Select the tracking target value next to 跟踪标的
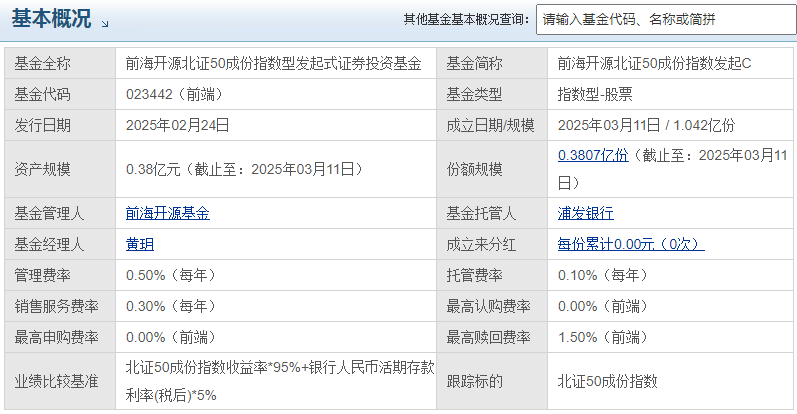The image size is (797, 414). pos(607,381)
